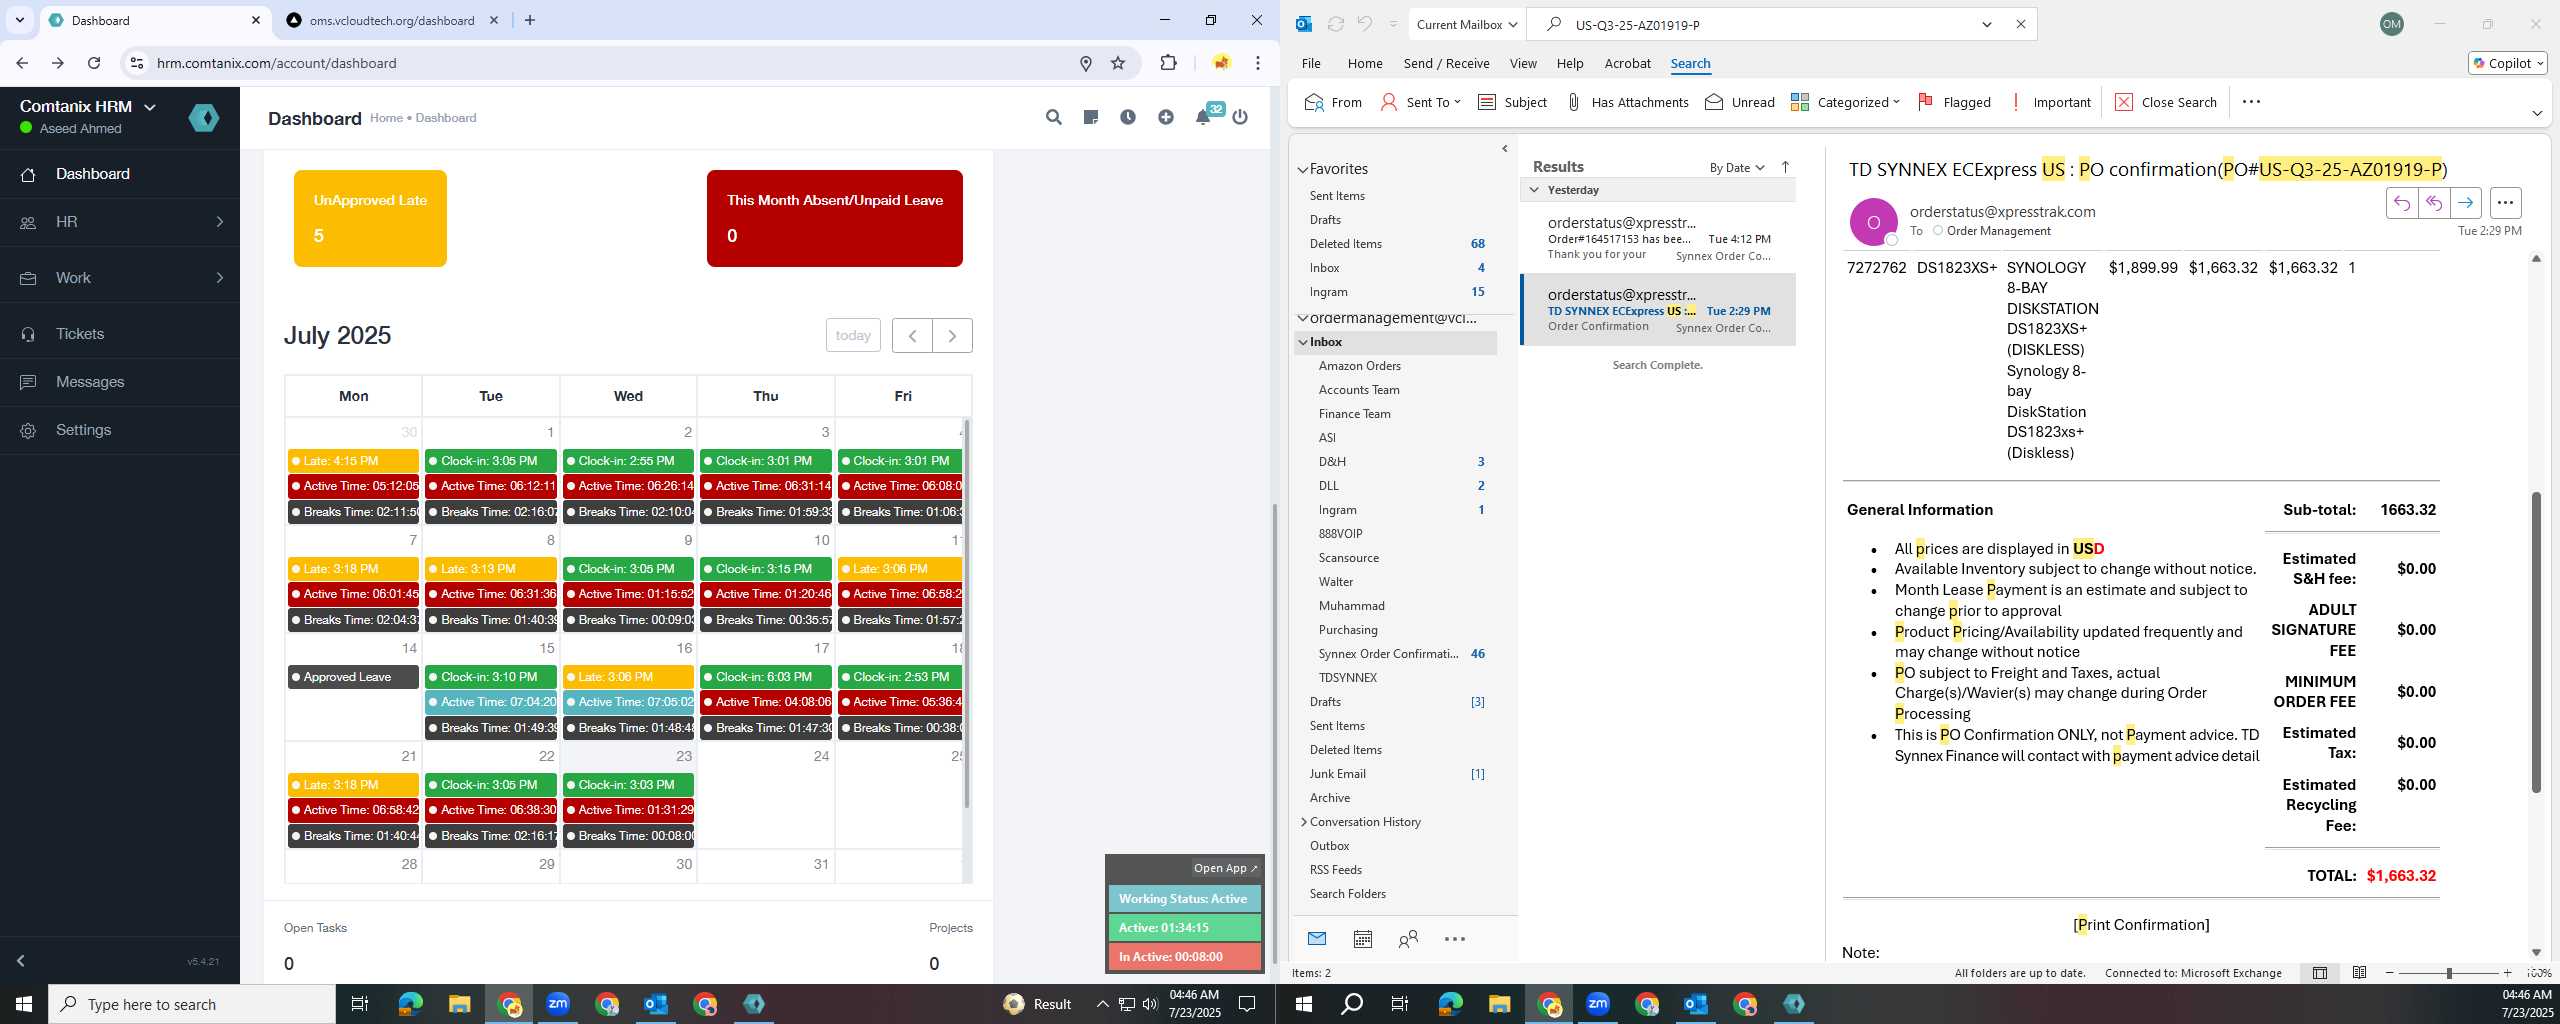Click the Comtanix hexagon logo in sidebar
2560x1024 pixels.
click(x=204, y=118)
